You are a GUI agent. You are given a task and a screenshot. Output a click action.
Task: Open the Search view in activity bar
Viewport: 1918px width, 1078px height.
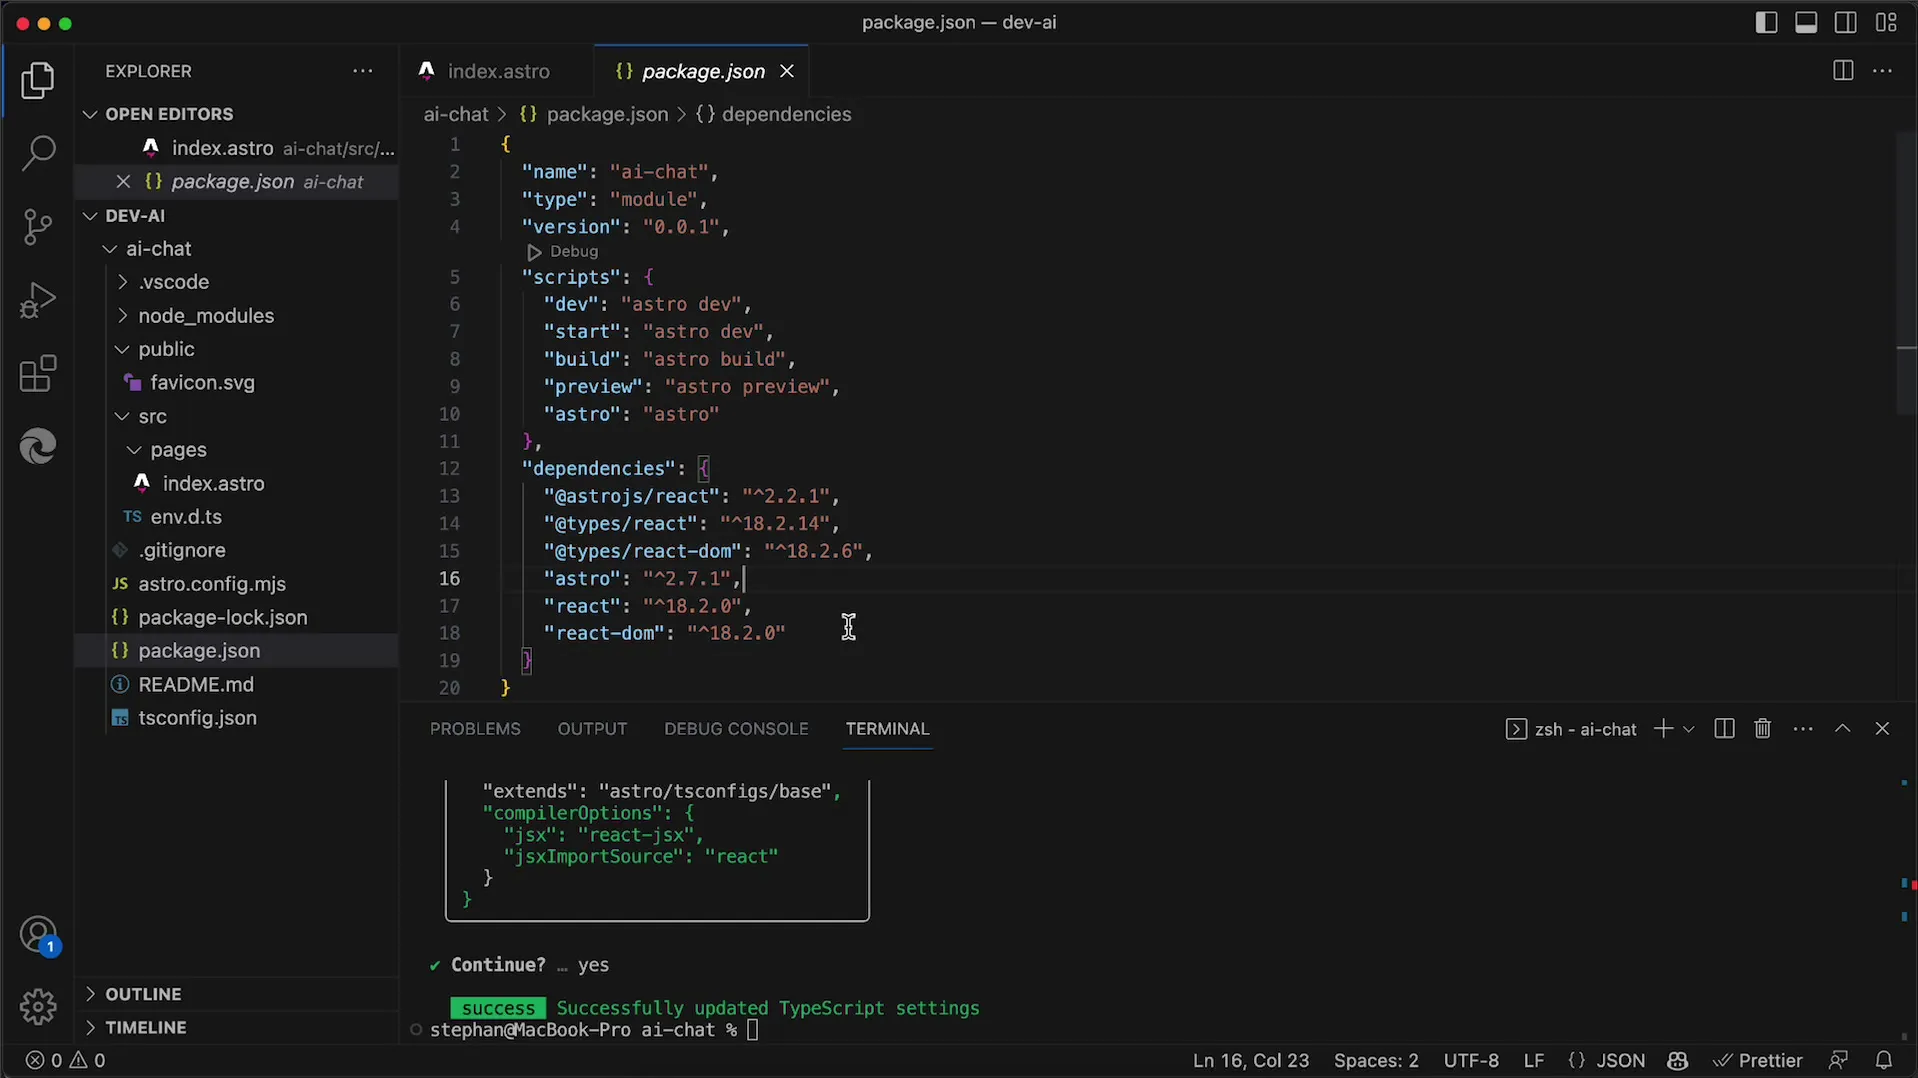click(38, 153)
